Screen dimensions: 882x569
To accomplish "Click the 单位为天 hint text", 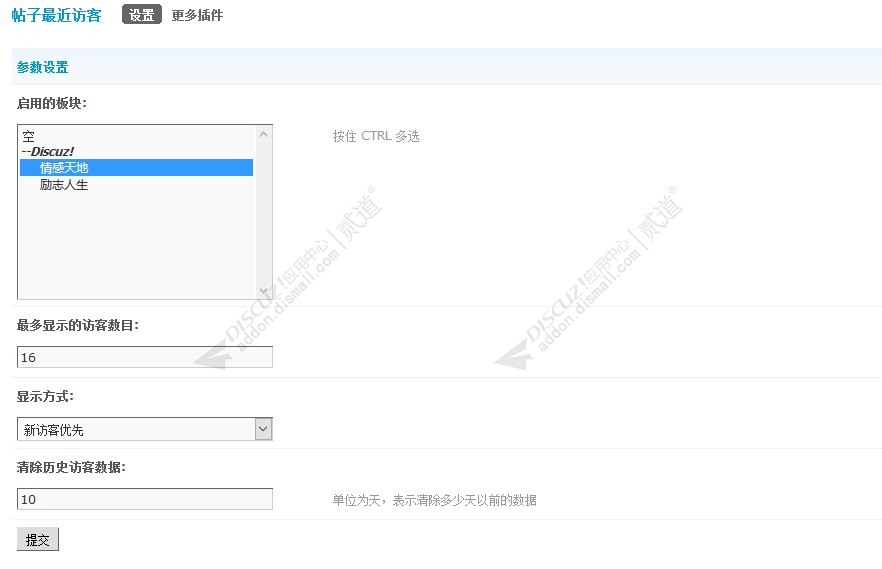I will tap(434, 500).
